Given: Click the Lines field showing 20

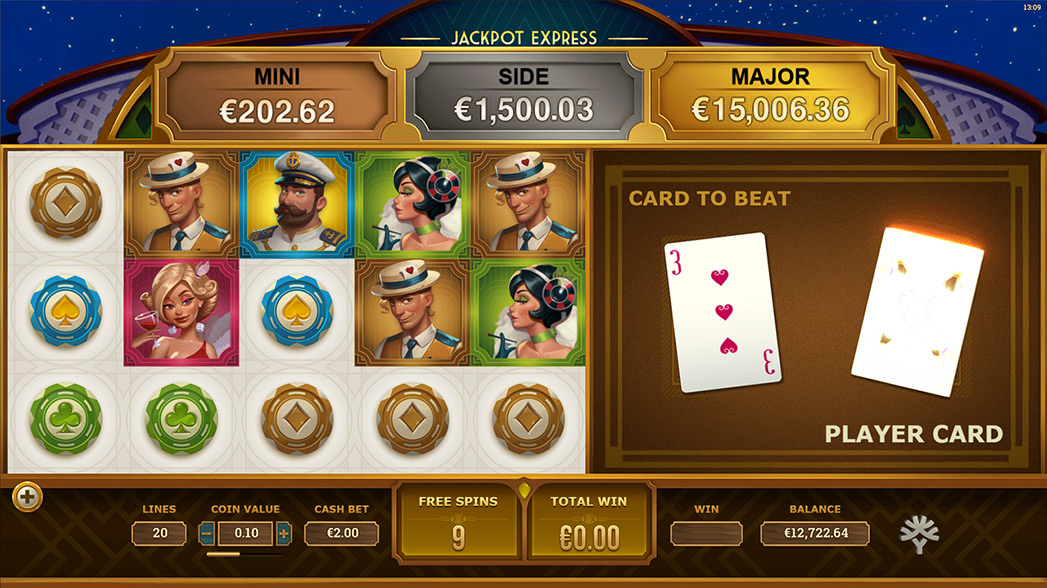Looking at the screenshot, I should pos(159,533).
